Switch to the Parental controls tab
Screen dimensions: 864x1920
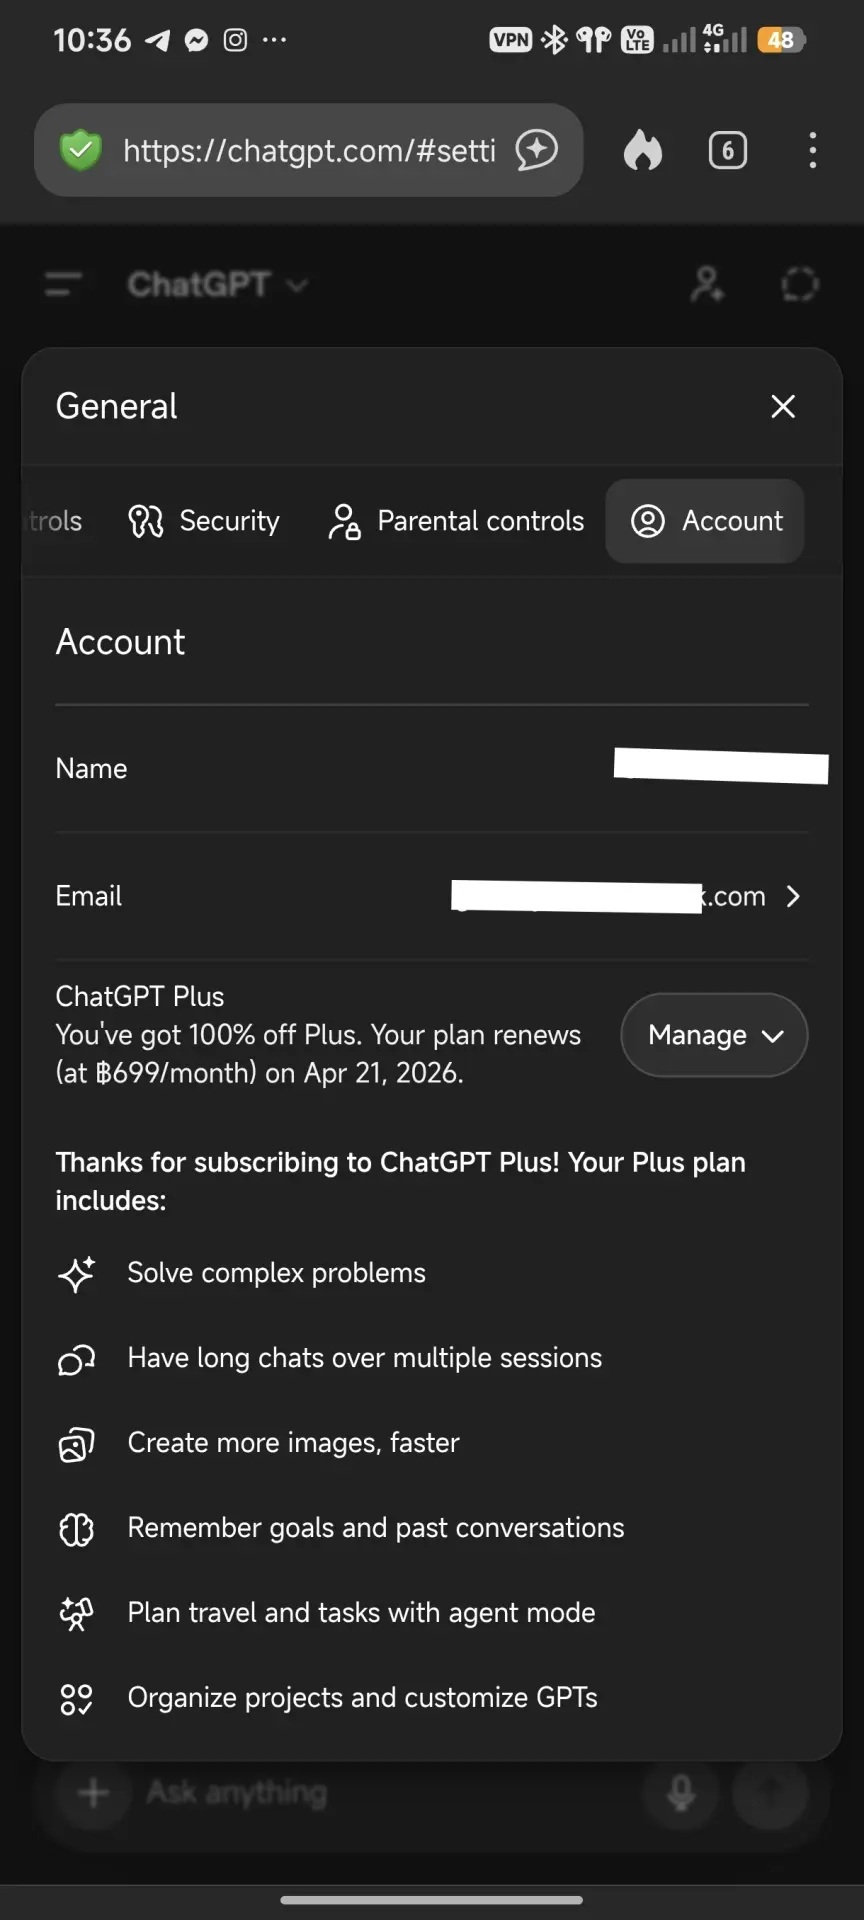pos(456,521)
